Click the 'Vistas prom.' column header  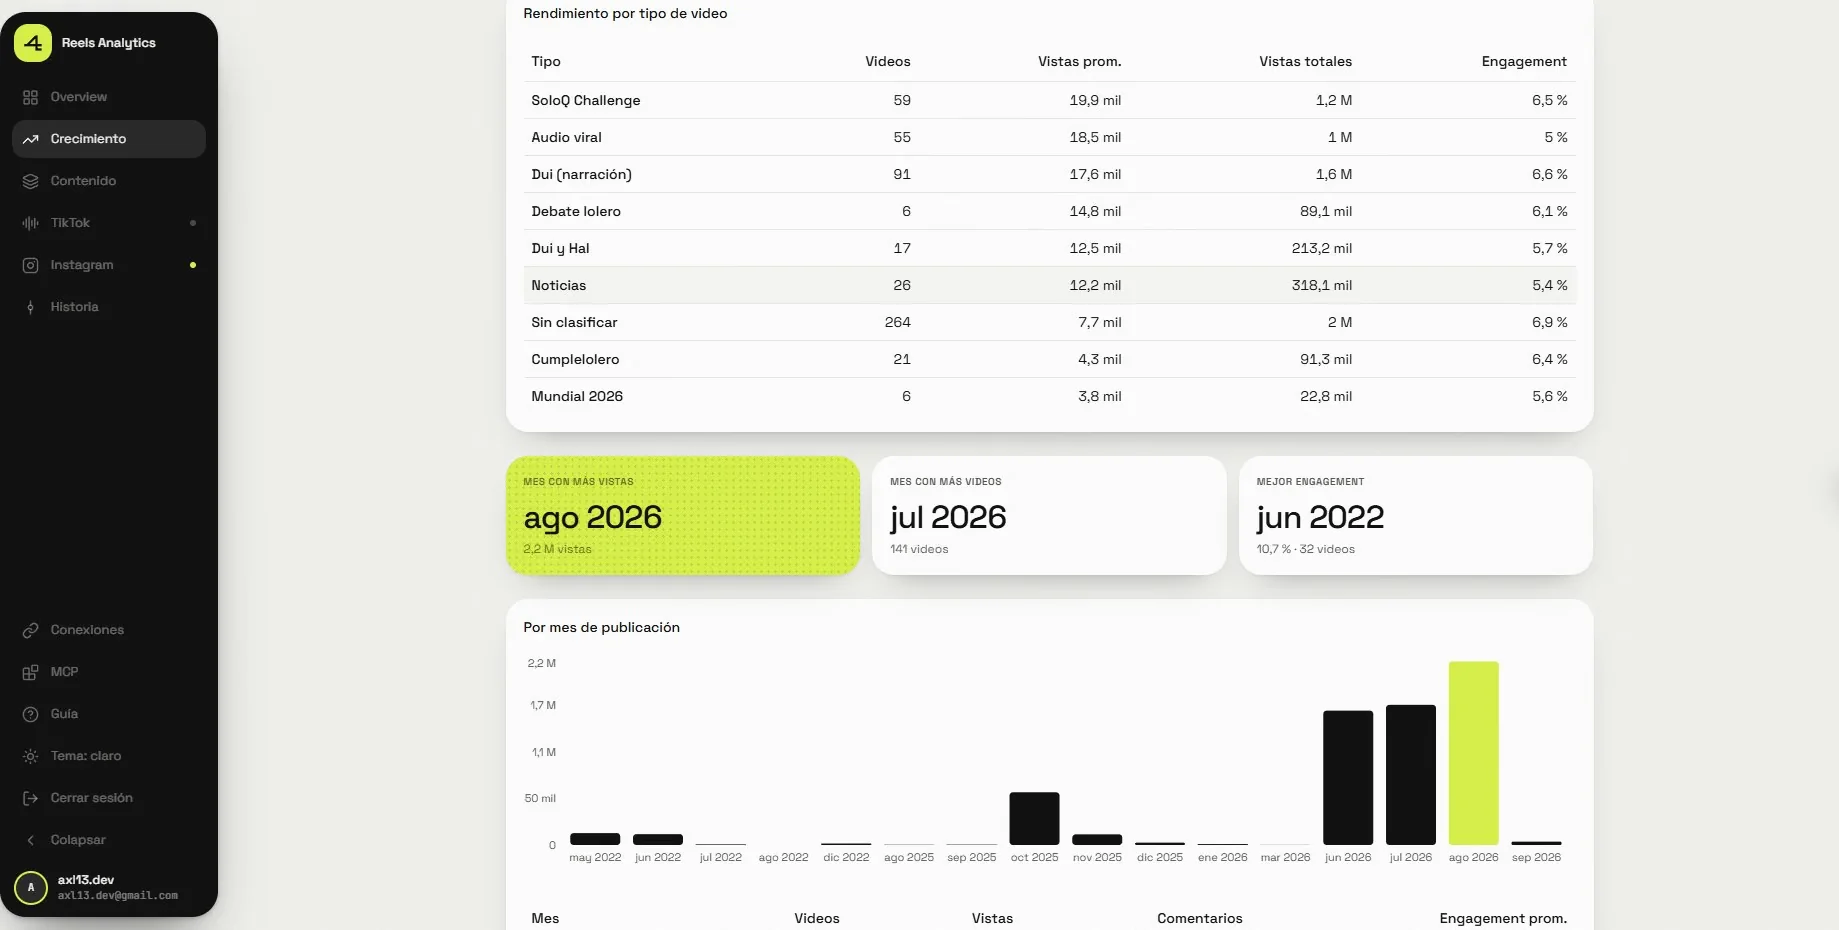(x=1080, y=61)
